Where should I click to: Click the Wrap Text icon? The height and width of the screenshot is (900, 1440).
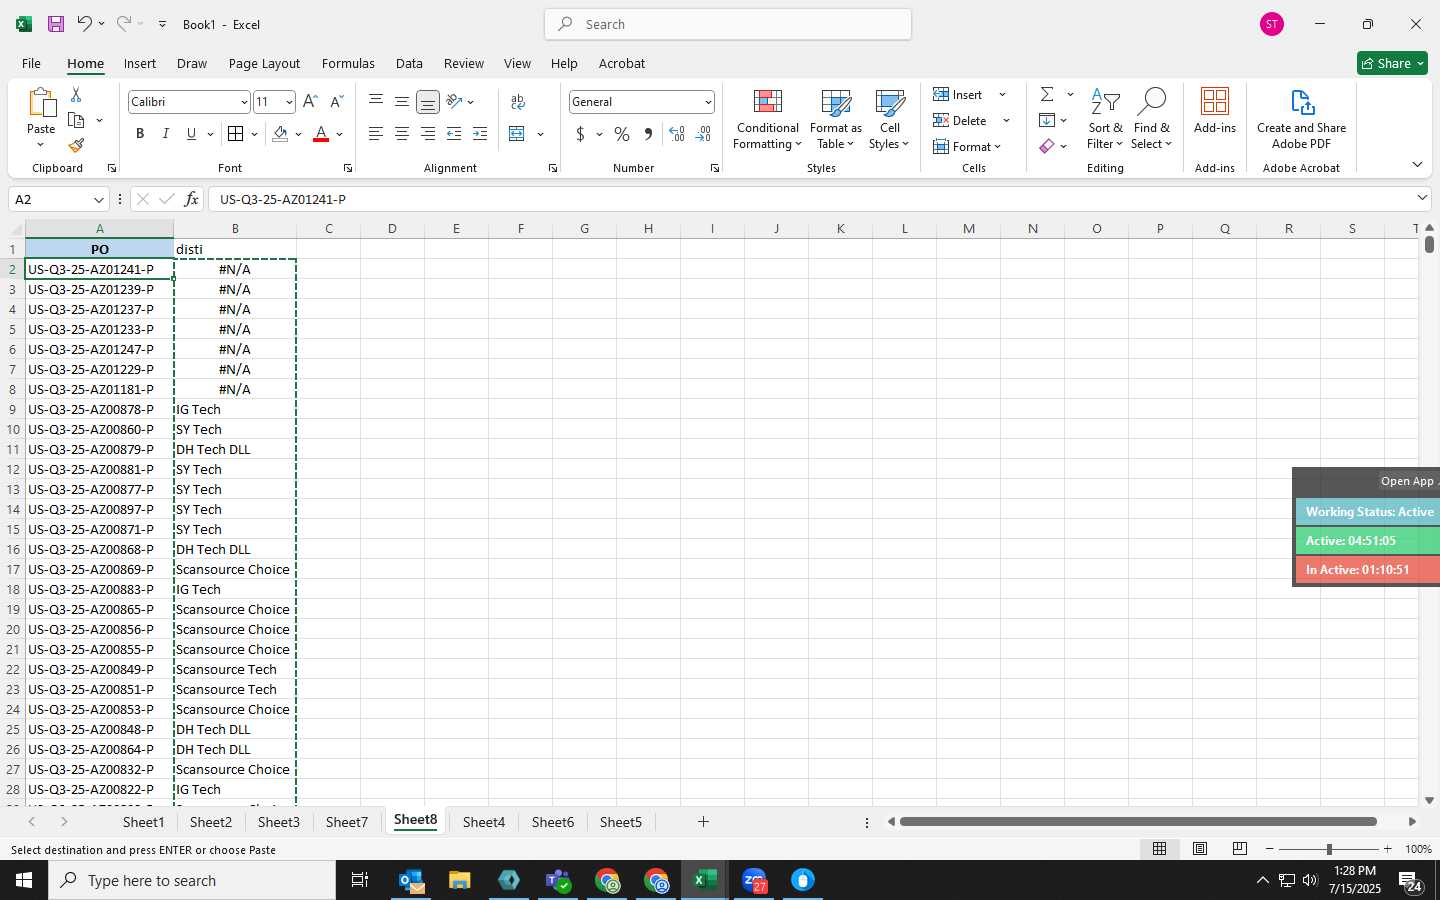pyautogui.click(x=518, y=102)
